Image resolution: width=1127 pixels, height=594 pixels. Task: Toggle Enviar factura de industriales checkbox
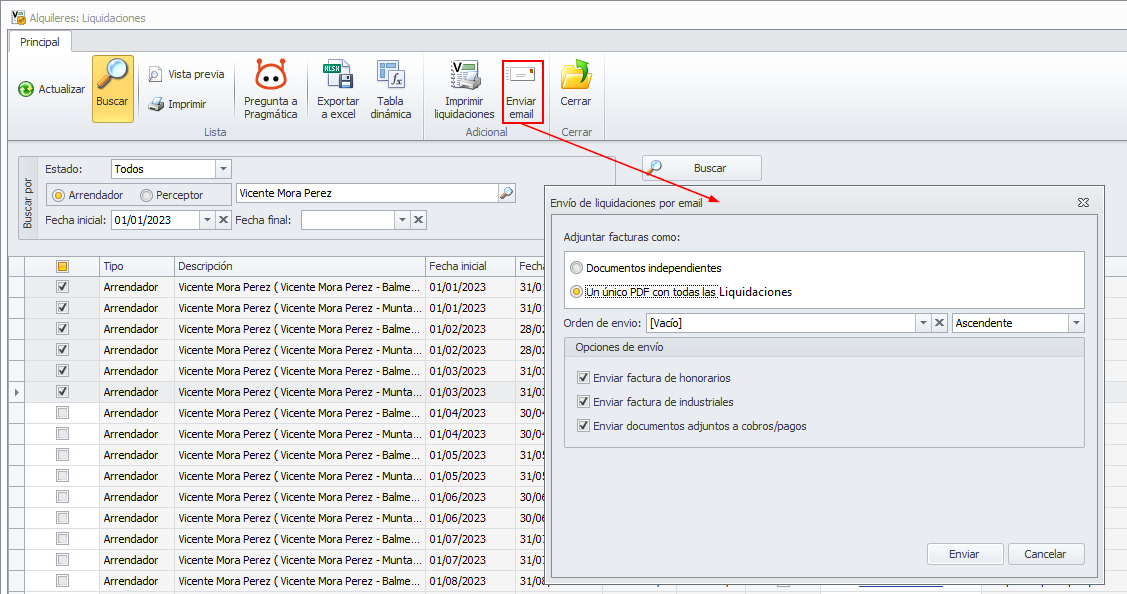tap(584, 402)
